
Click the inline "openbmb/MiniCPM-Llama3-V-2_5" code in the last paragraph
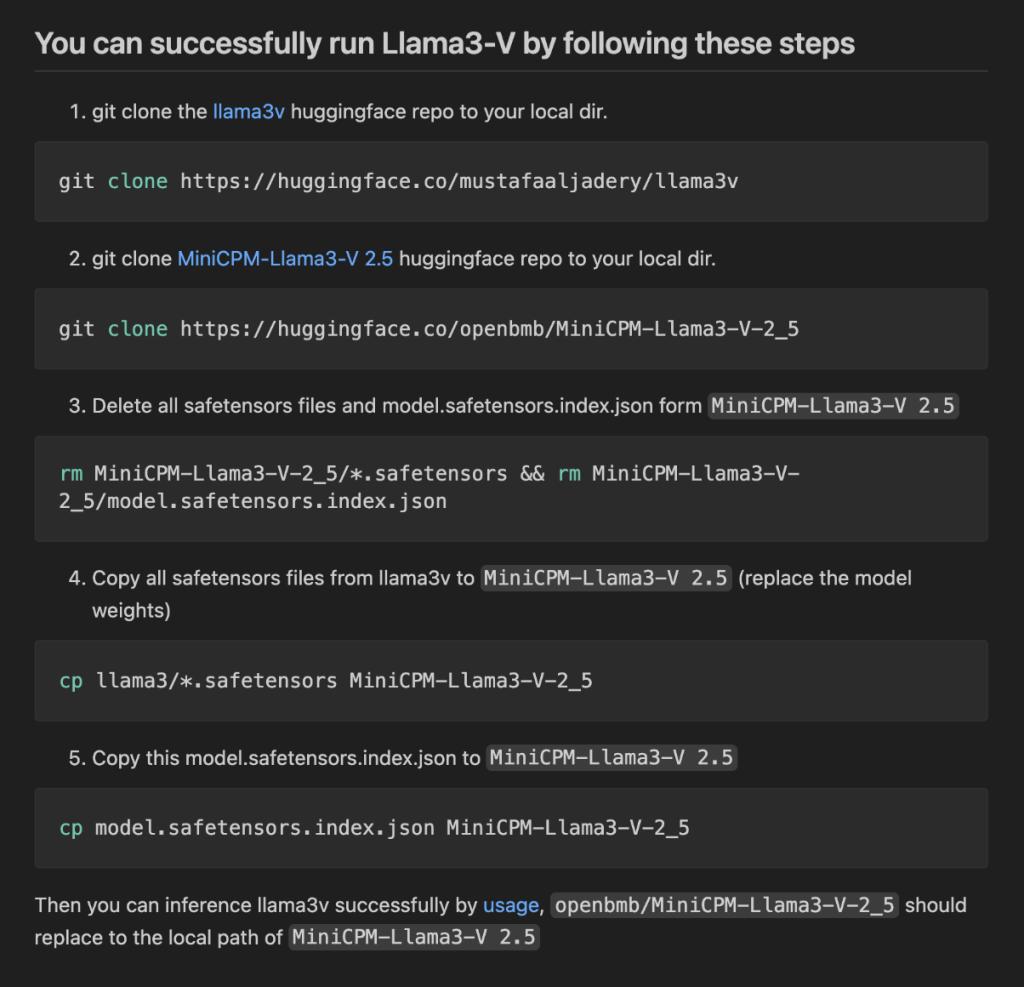(725, 905)
